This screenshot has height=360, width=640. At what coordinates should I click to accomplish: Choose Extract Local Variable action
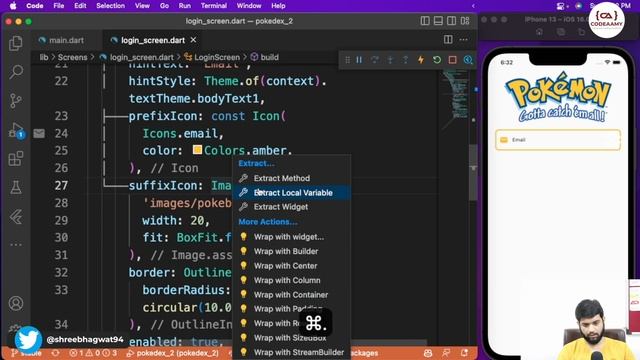(x=291, y=193)
